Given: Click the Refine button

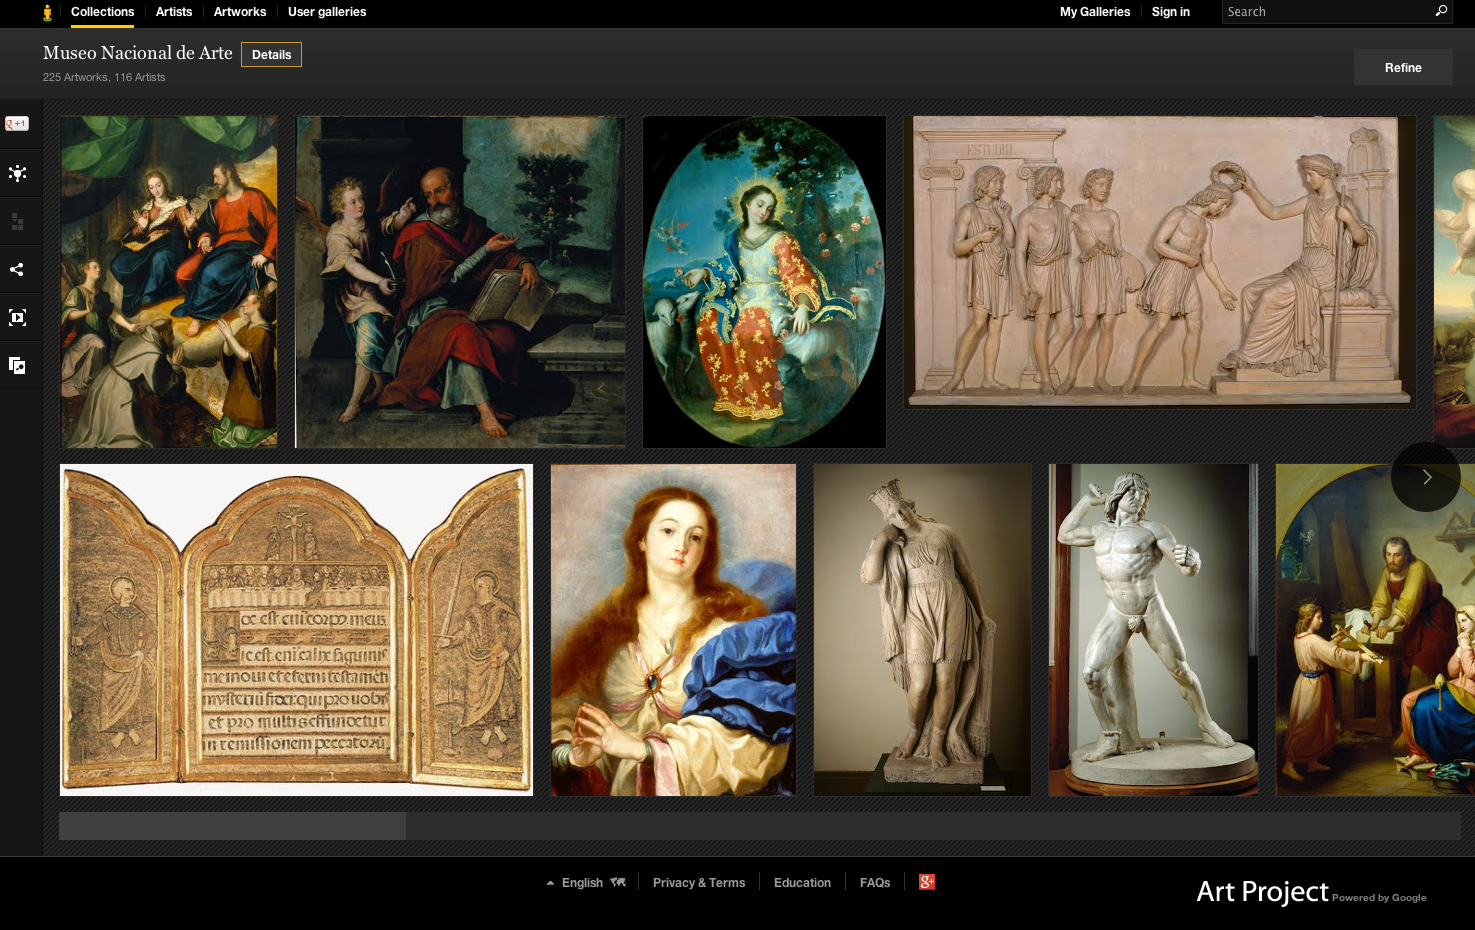Looking at the screenshot, I should point(1403,68).
